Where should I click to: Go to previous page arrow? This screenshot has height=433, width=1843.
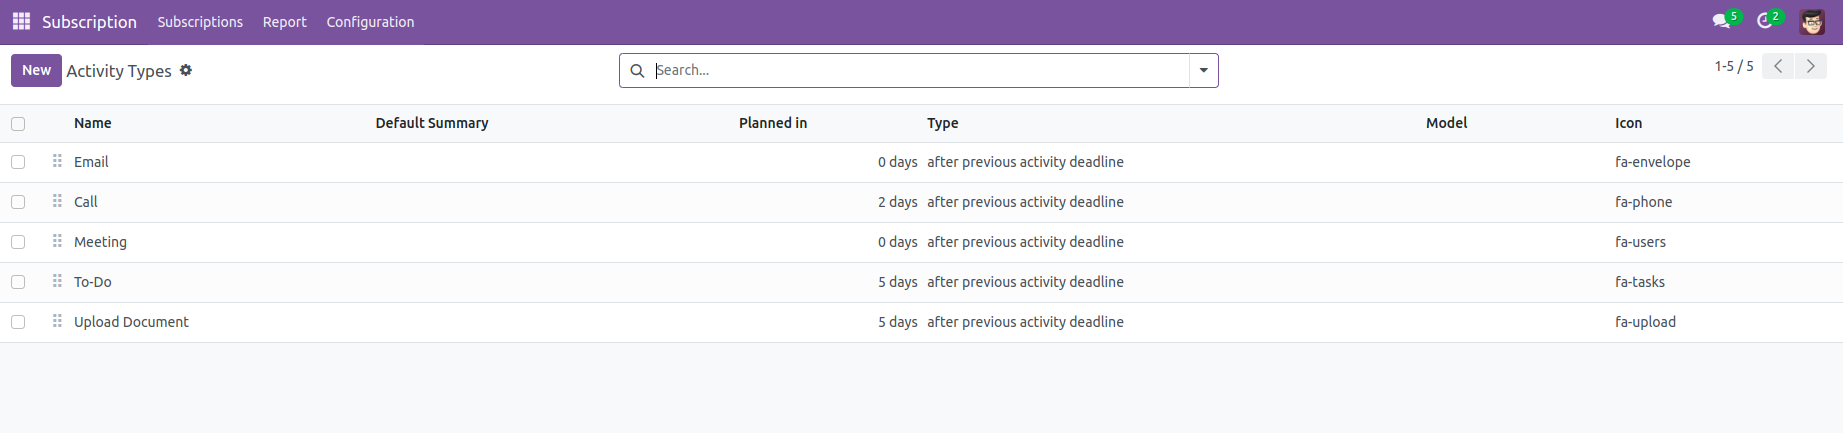pyautogui.click(x=1777, y=67)
